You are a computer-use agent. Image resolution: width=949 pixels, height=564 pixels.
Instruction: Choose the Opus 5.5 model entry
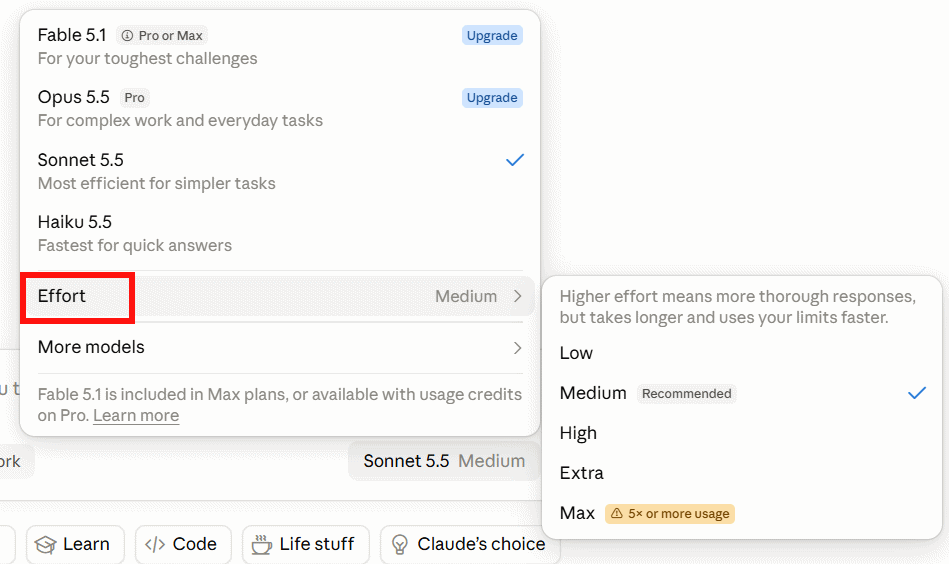(x=280, y=108)
